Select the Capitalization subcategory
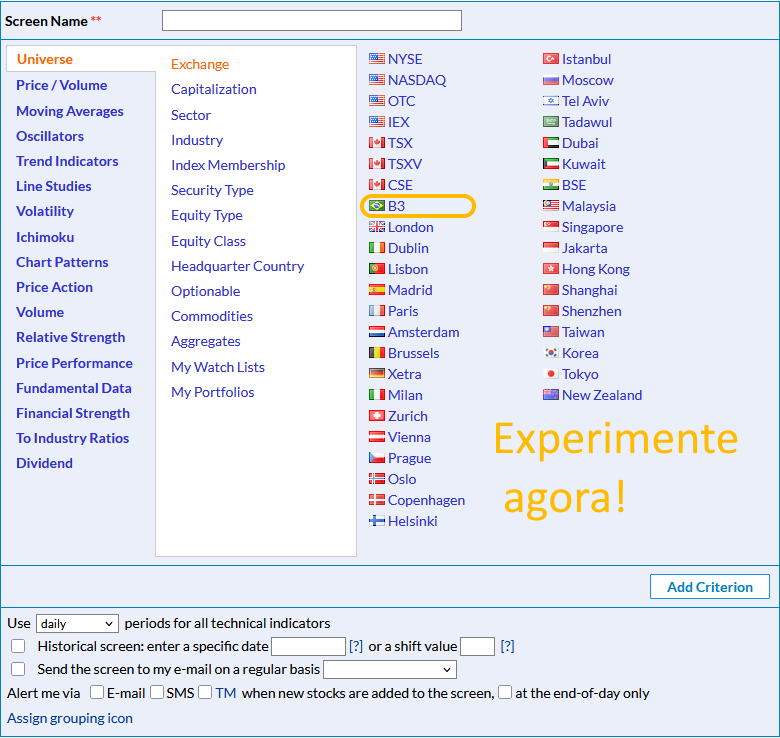Screen dimensions: 780x738 coord(214,89)
